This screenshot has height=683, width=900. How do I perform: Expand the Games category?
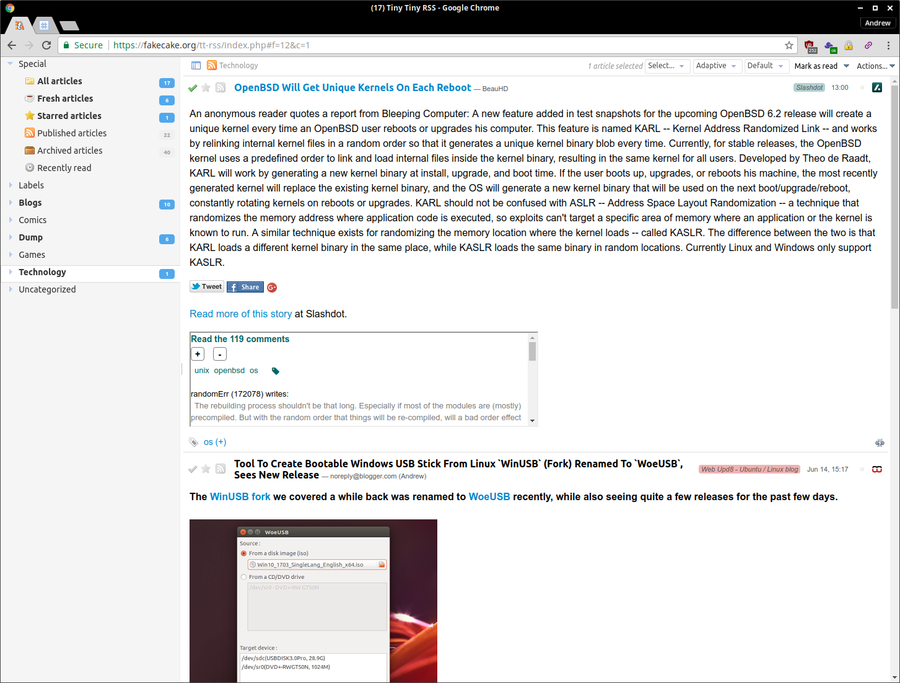[x=10, y=254]
